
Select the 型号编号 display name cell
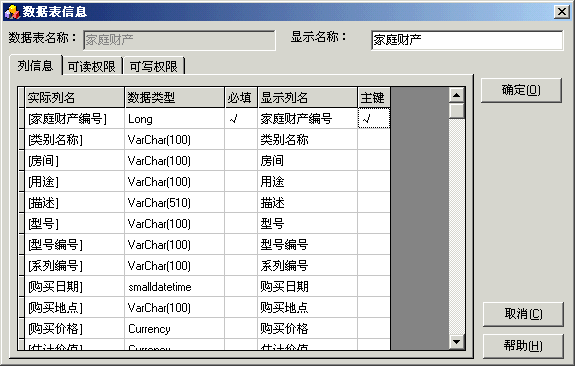pos(307,244)
